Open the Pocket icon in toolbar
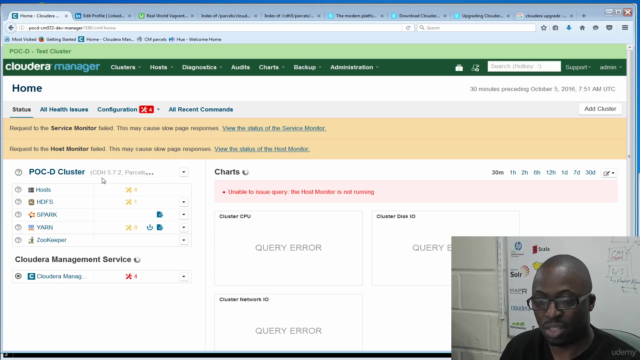This screenshot has width=640, height=360. pyautogui.click(x=609, y=28)
